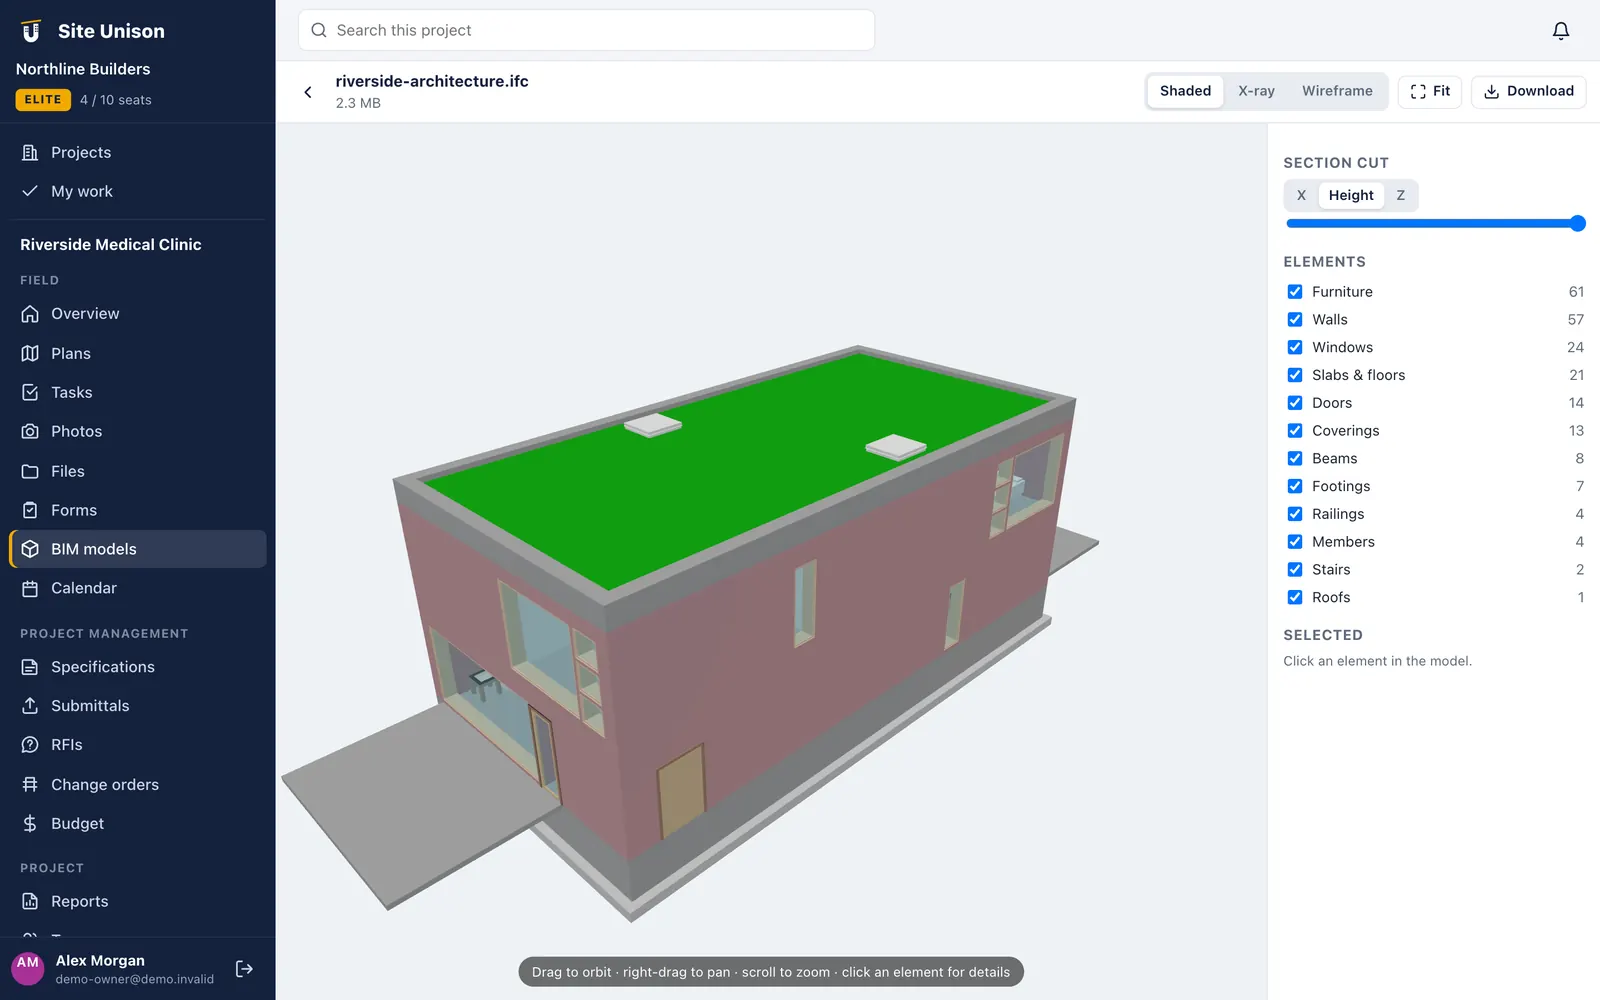This screenshot has height=1000, width=1600.
Task: Go to the Overview page
Action: point(138,314)
